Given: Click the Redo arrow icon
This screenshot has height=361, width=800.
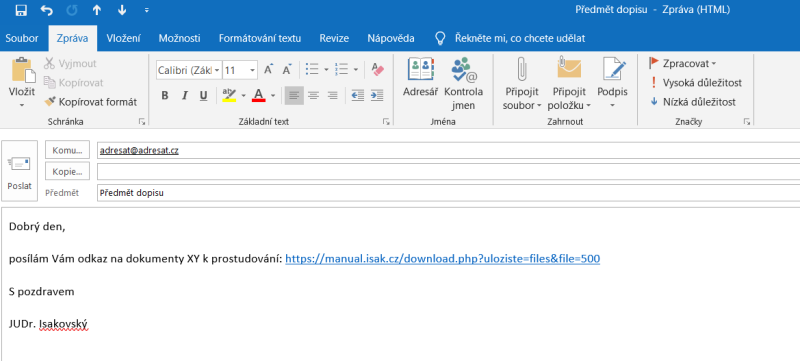Looking at the screenshot, I should click(x=72, y=10).
